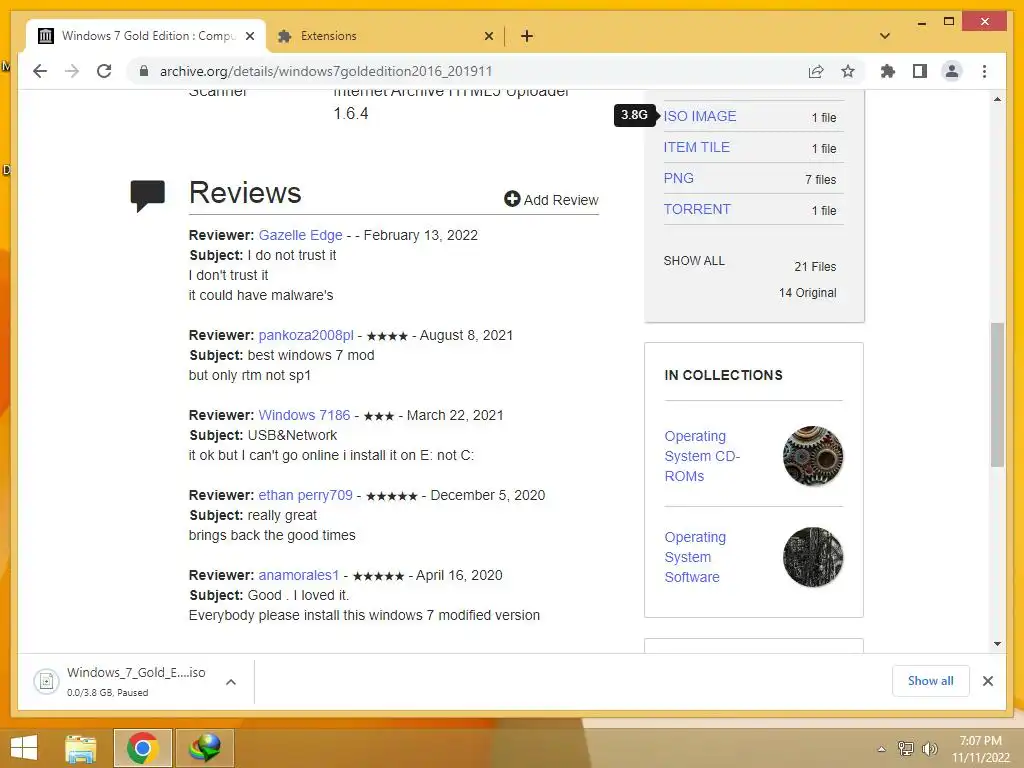Open the Windows Start button

coord(24,748)
